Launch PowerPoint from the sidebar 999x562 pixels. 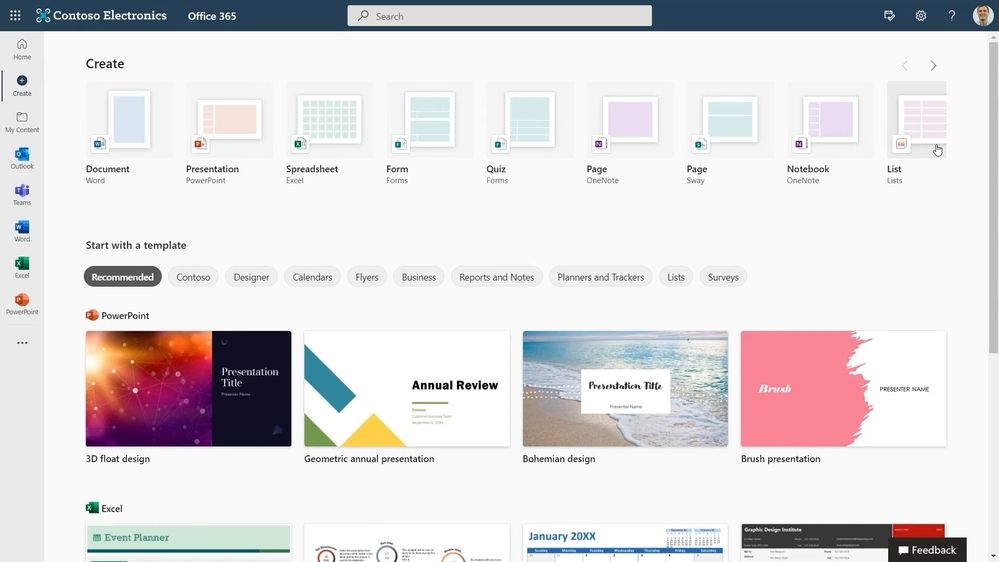(x=22, y=303)
